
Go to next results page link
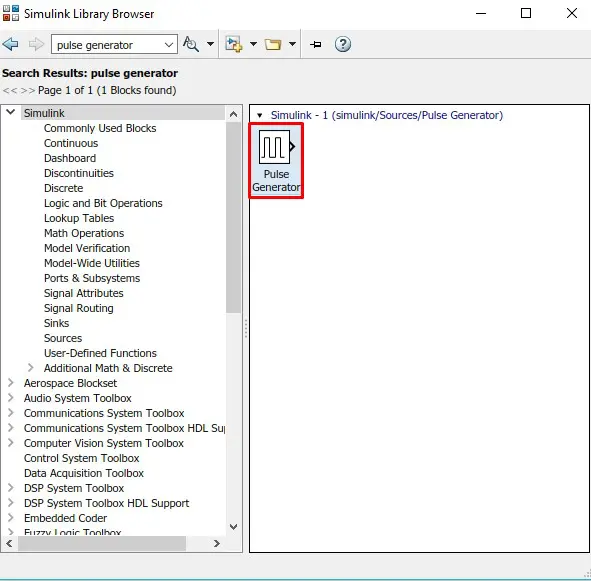(x=28, y=90)
